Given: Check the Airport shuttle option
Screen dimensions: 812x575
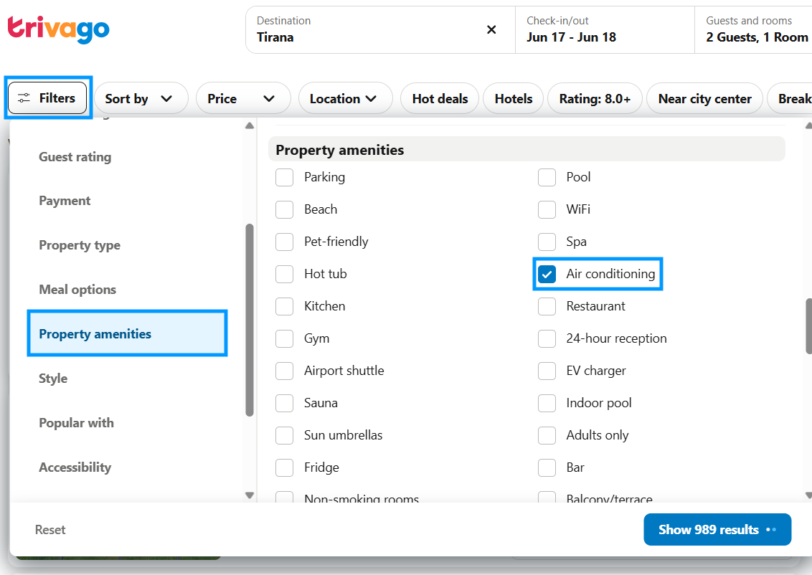Looking at the screenshot, I should tap(284, 371).
